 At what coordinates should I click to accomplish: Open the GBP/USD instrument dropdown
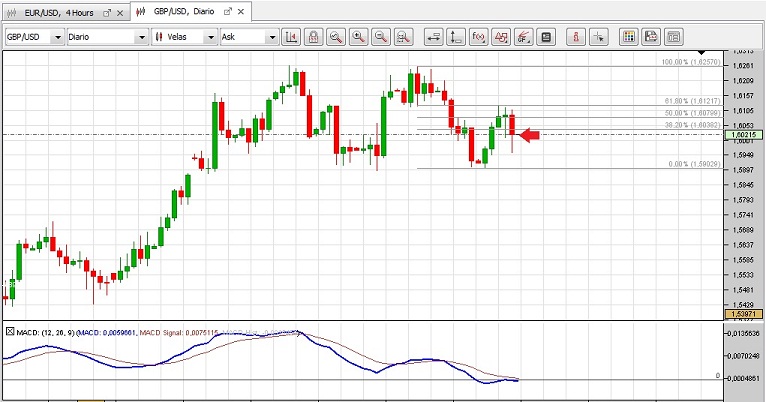[x=56, y=37]
